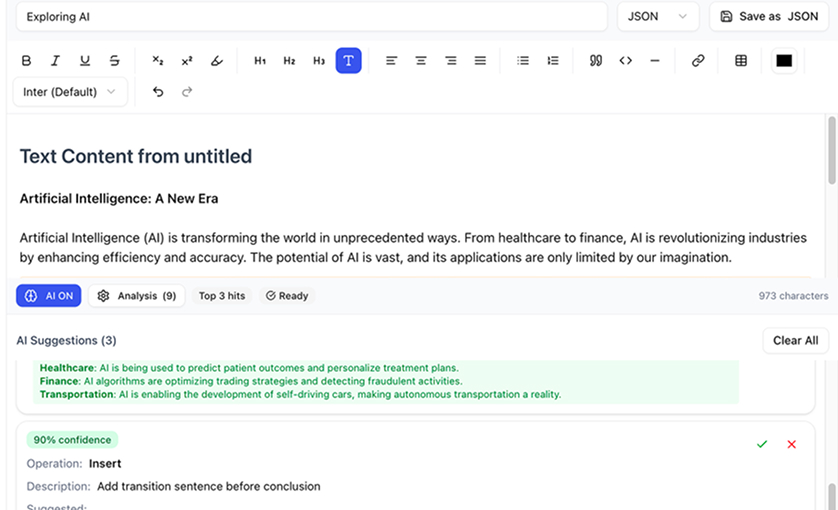The image size is (838, 510).
Task: Click the '973 characters' counter
Action: (x=793, y=296)
